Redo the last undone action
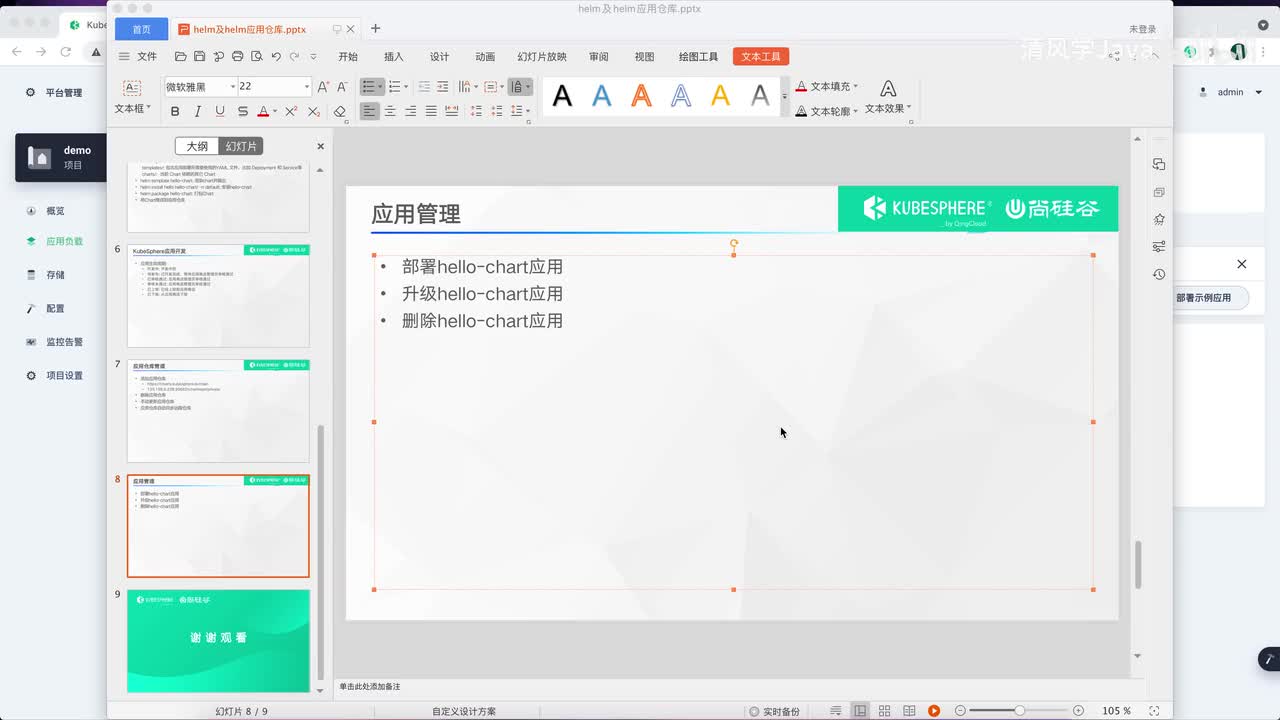The width and height of the screenshot is (1280, 720). (294, 57)
